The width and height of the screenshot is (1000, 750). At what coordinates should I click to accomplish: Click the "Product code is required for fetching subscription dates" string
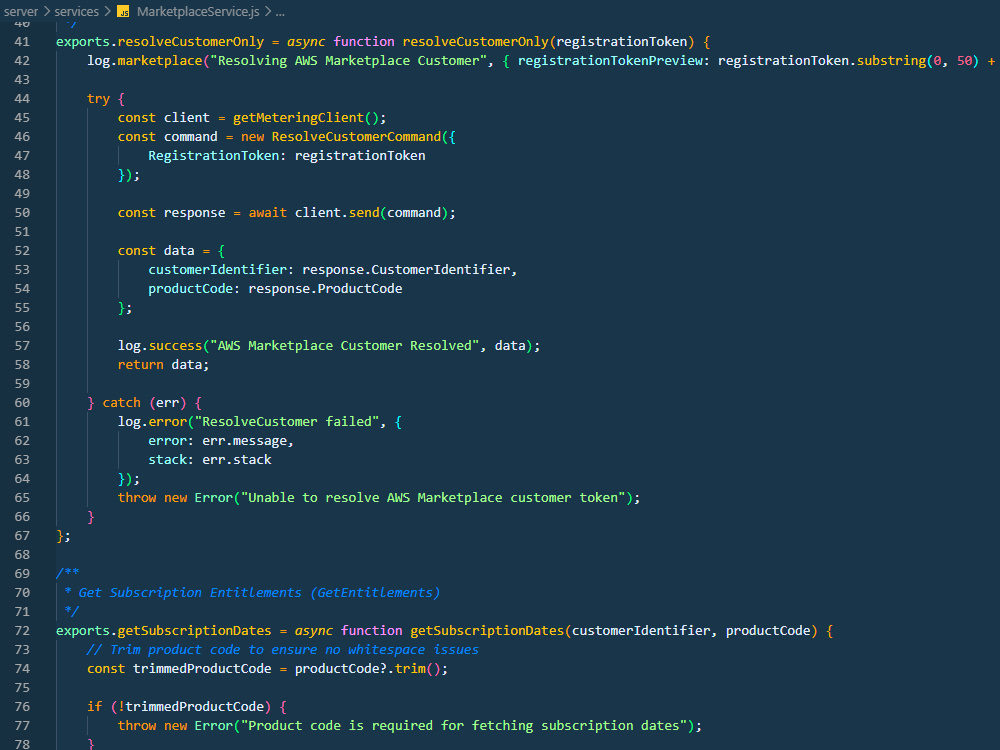(464, 726)
